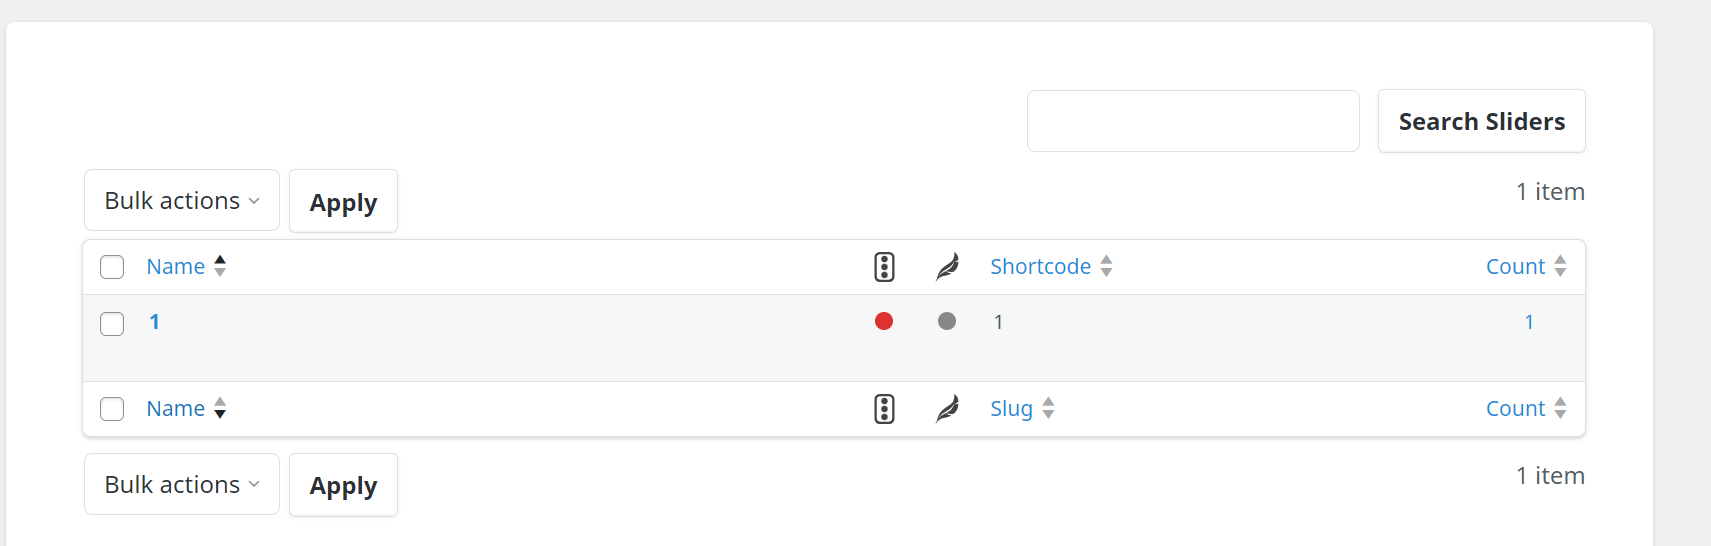The image size is (1711, 546).
Task: Click the traffic light icon in table header
Action: click(x=884, y=267)
